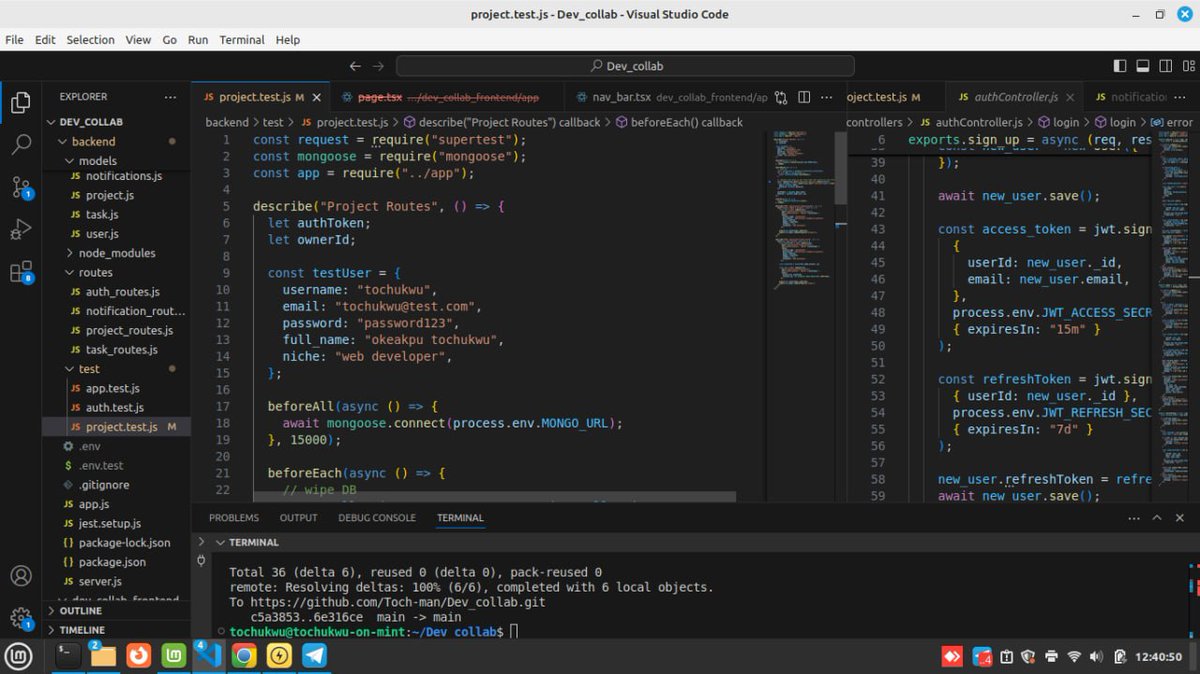The image size is (1200, 674).
Task: Close the authController.js tab
Action: [1071, 98]
